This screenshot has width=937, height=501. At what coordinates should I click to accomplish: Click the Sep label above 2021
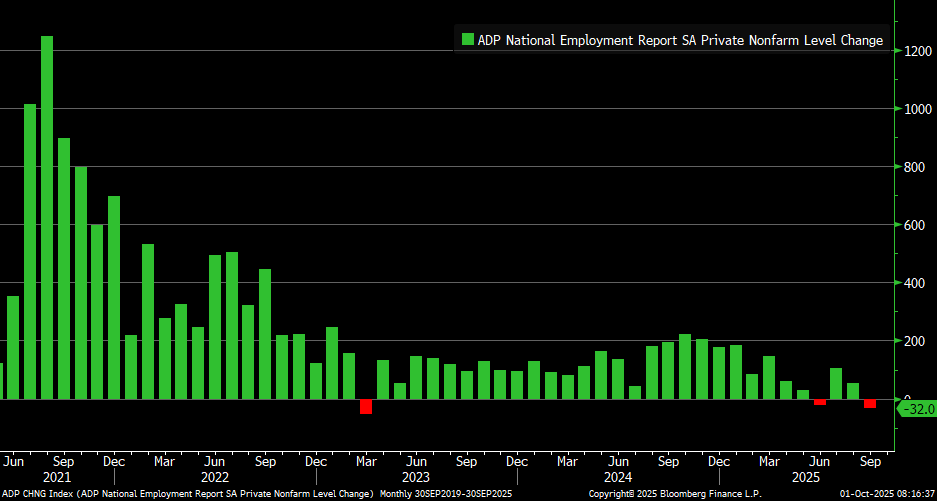(63, 462)
